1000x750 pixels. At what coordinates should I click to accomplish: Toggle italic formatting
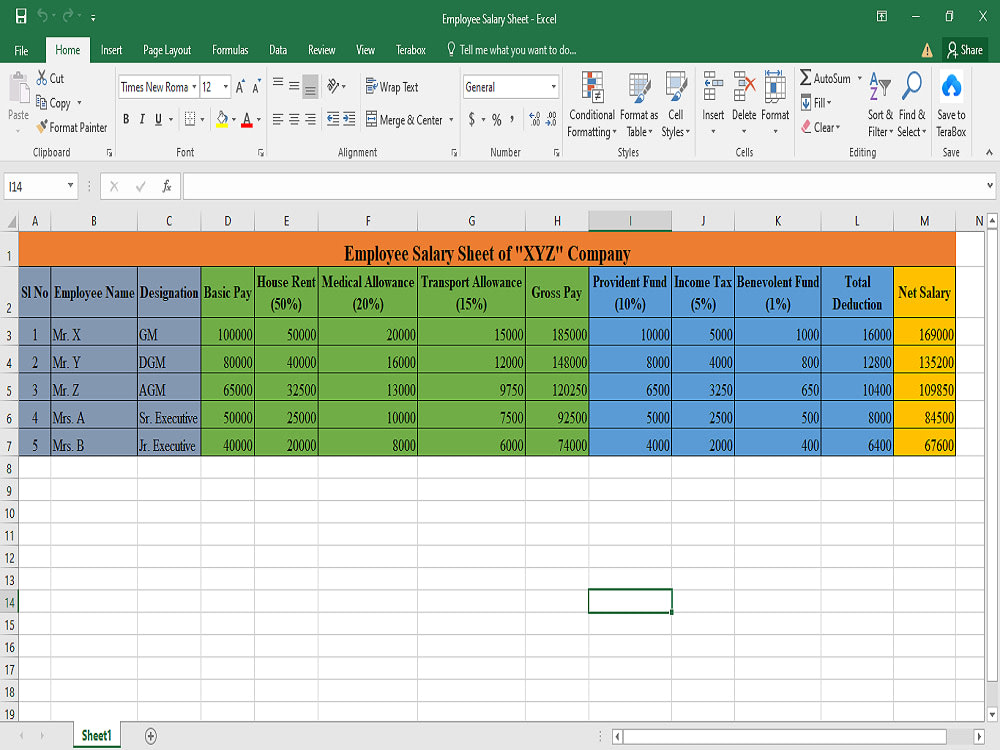click(x=142, y=119)
